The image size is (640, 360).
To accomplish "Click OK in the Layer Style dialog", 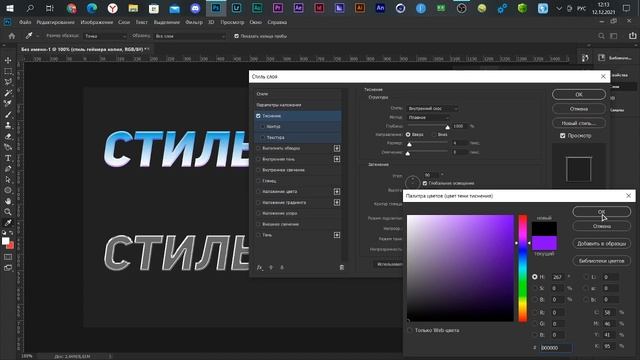I will tap(579, 94).
